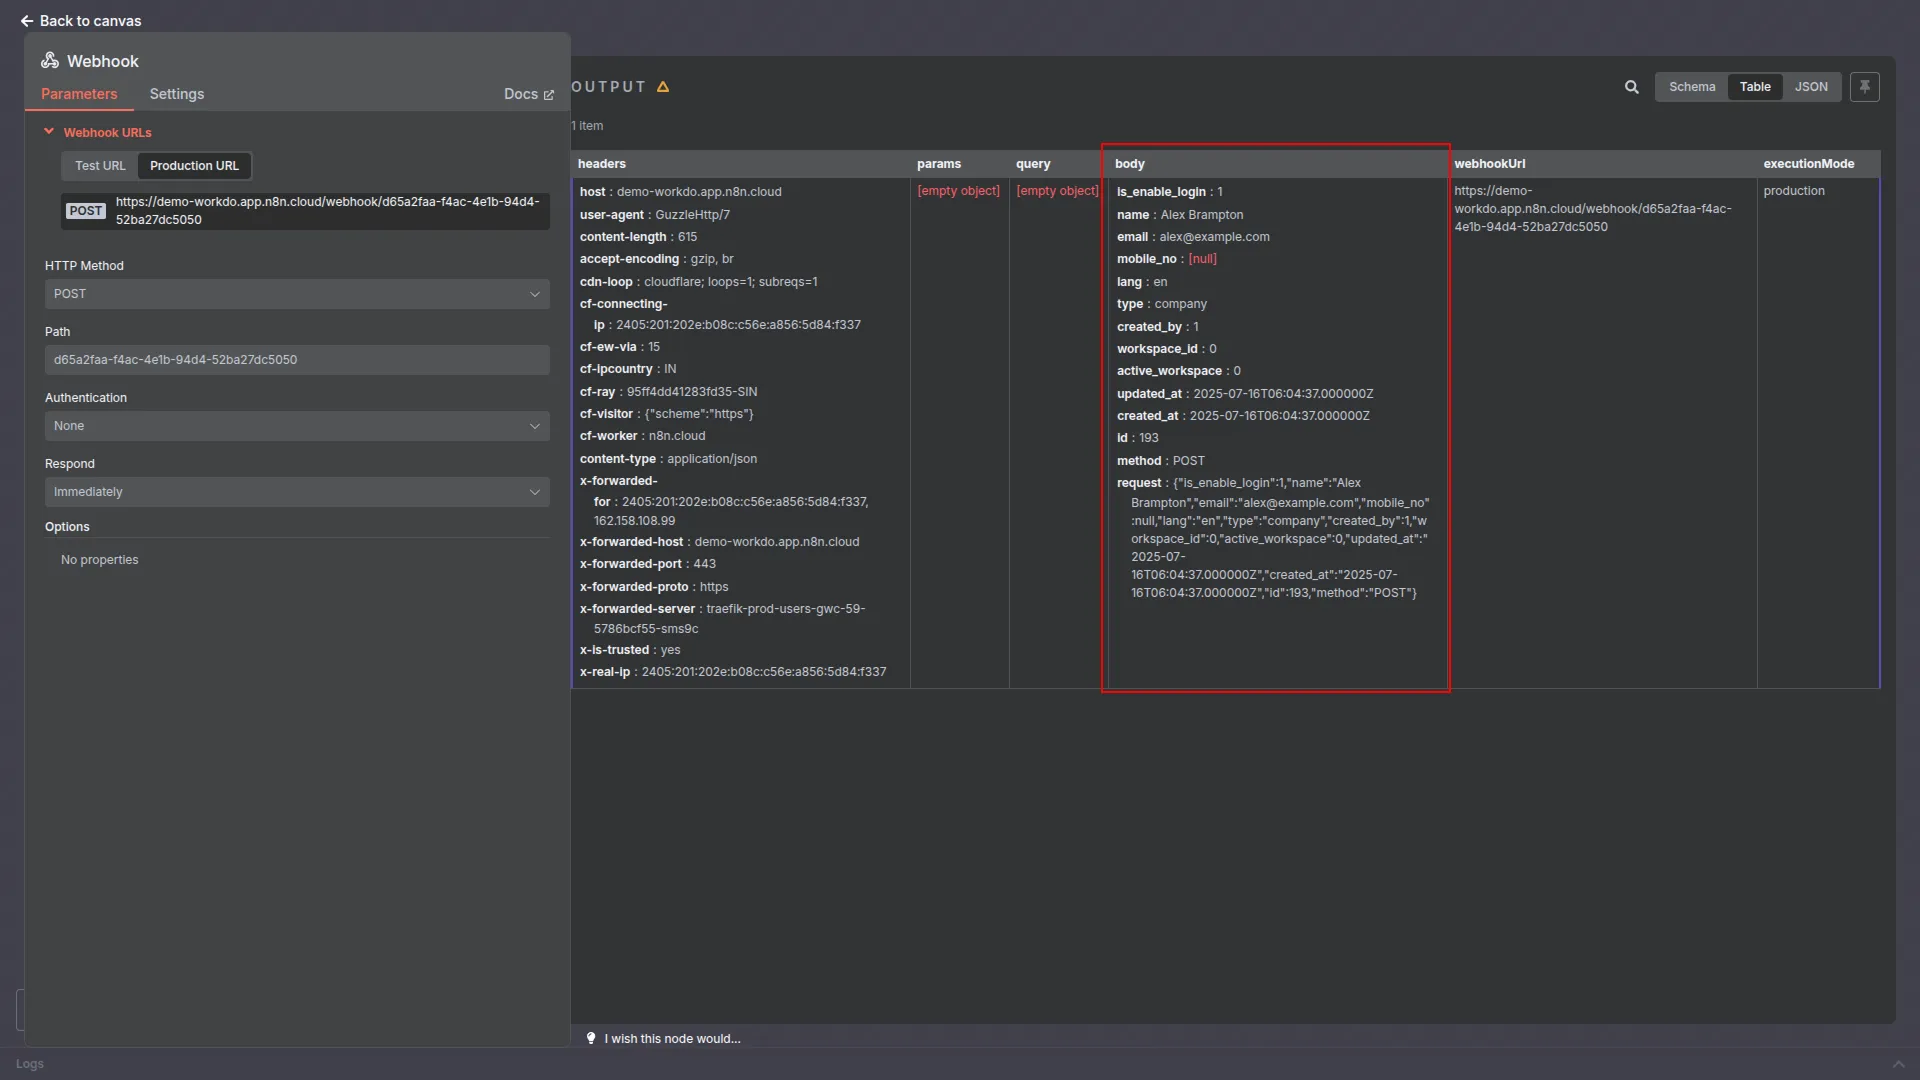Copy the POST production webhook URL
Viewport: 1920px width, 1080px height.
326,211
